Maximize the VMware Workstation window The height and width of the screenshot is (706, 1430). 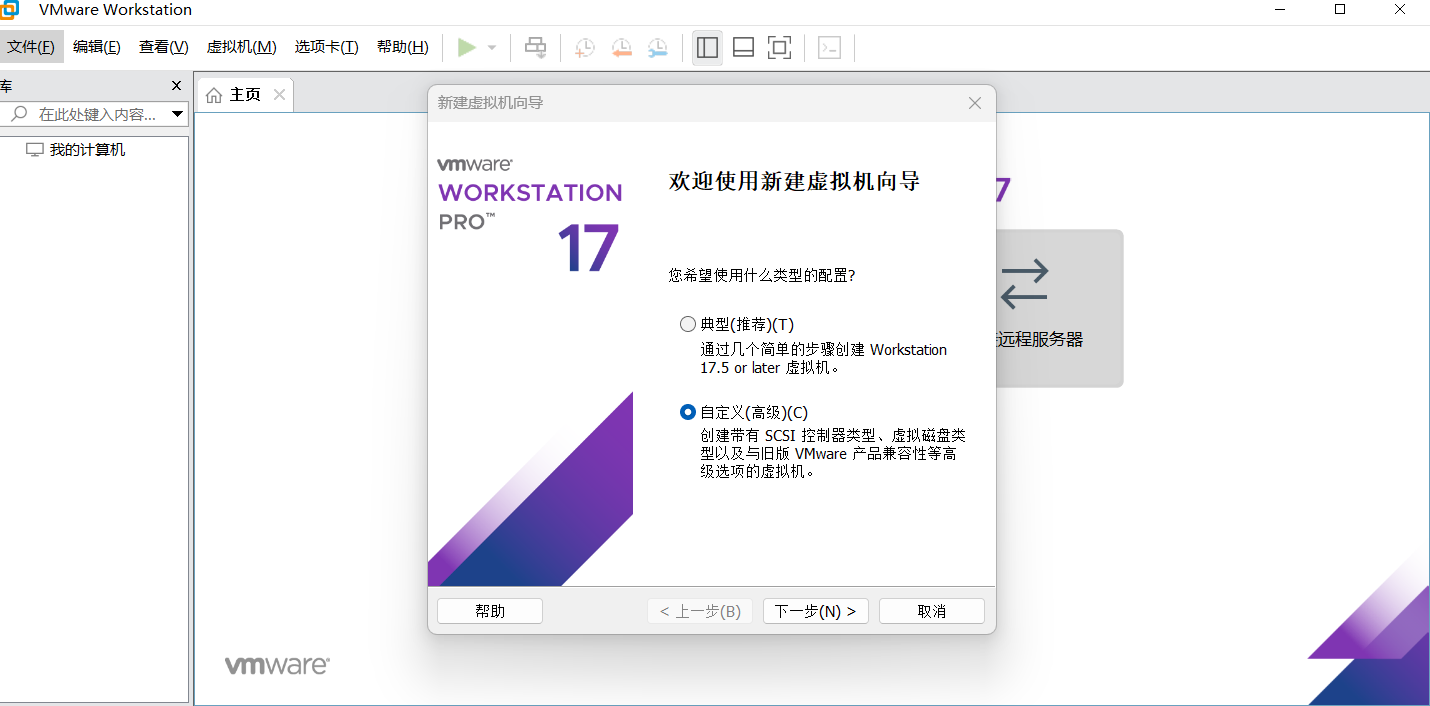pyautogui.click(x=1340, y=10)
